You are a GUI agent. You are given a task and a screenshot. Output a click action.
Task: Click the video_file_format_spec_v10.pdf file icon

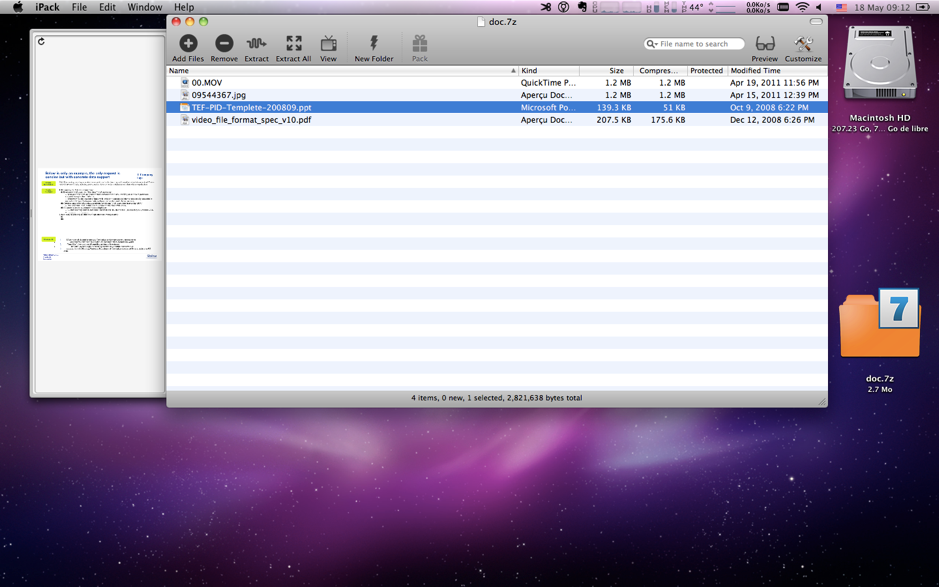click(x=185, y=120)
